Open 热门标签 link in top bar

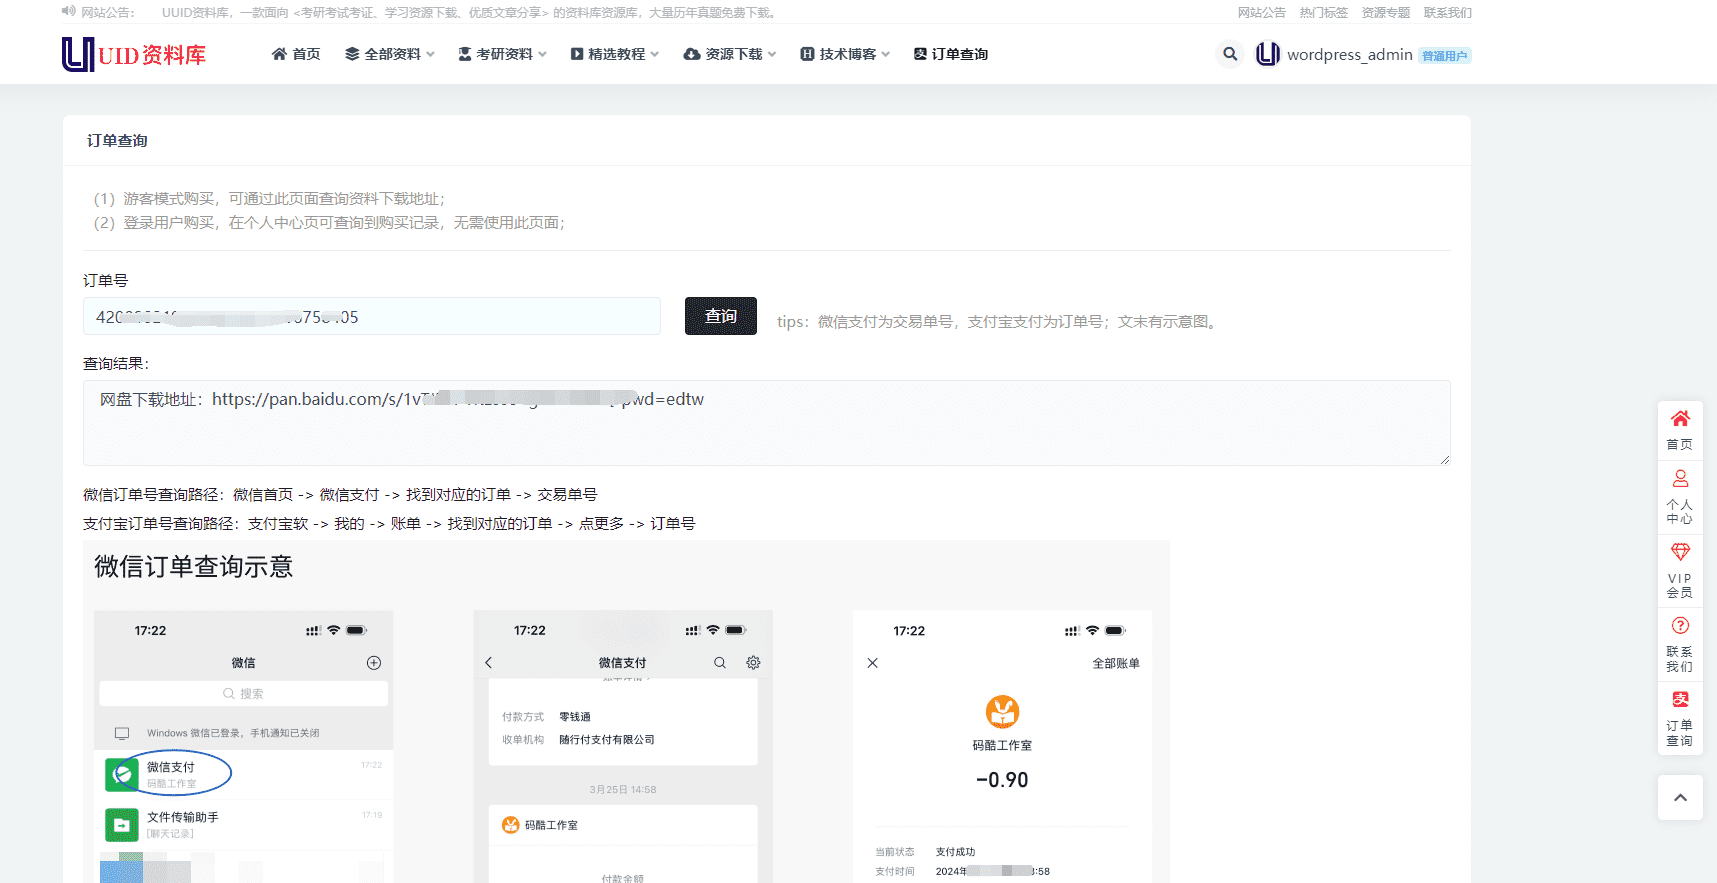click(1324, 13)
